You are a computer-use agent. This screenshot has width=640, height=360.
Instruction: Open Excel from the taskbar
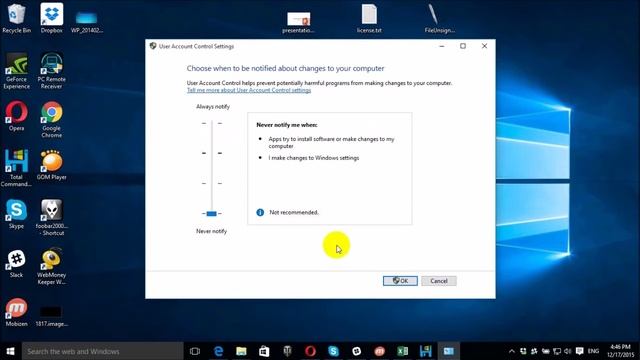click(402, 351)
